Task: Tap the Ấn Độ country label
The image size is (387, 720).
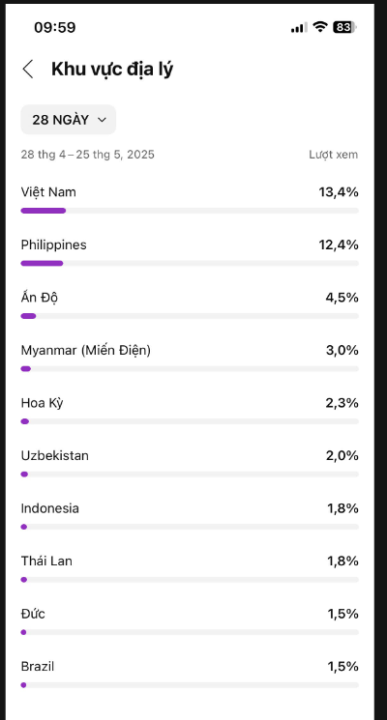Action: [x=39, y=298]
